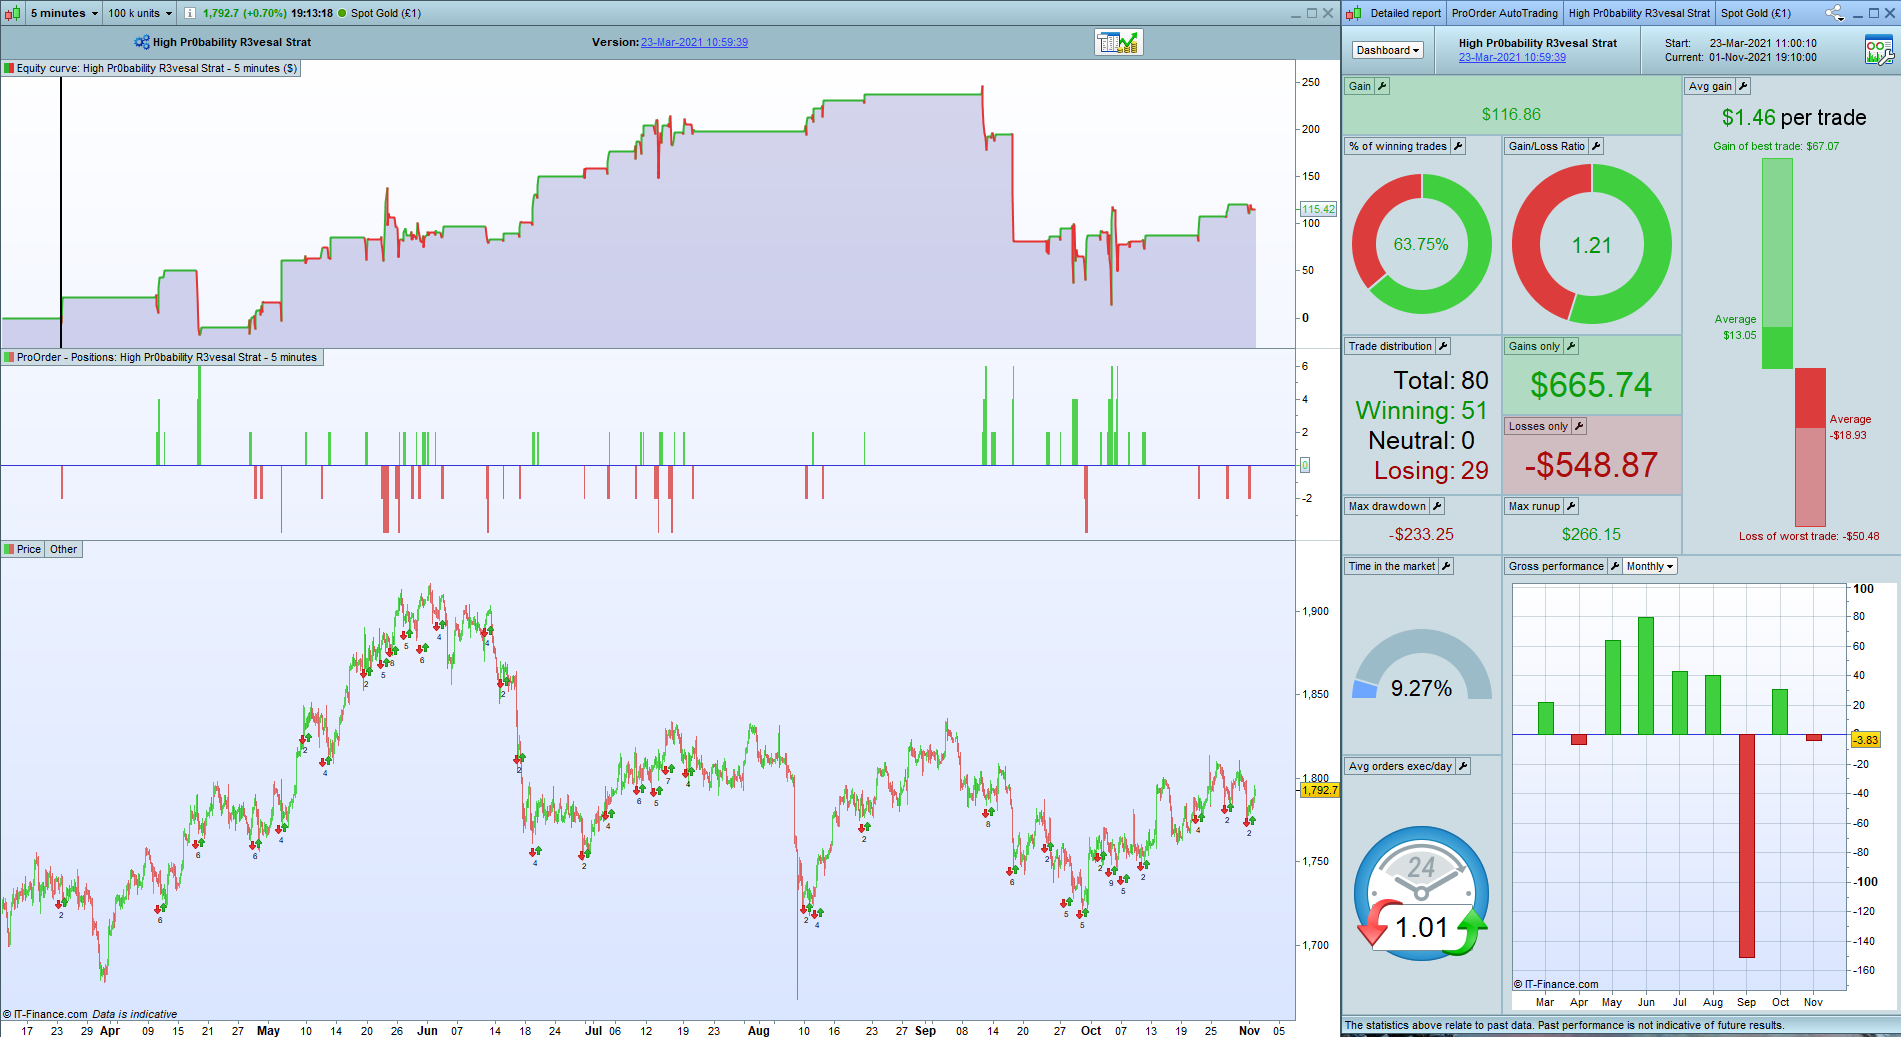Click the September loss bar in Gross performance

1747,846
